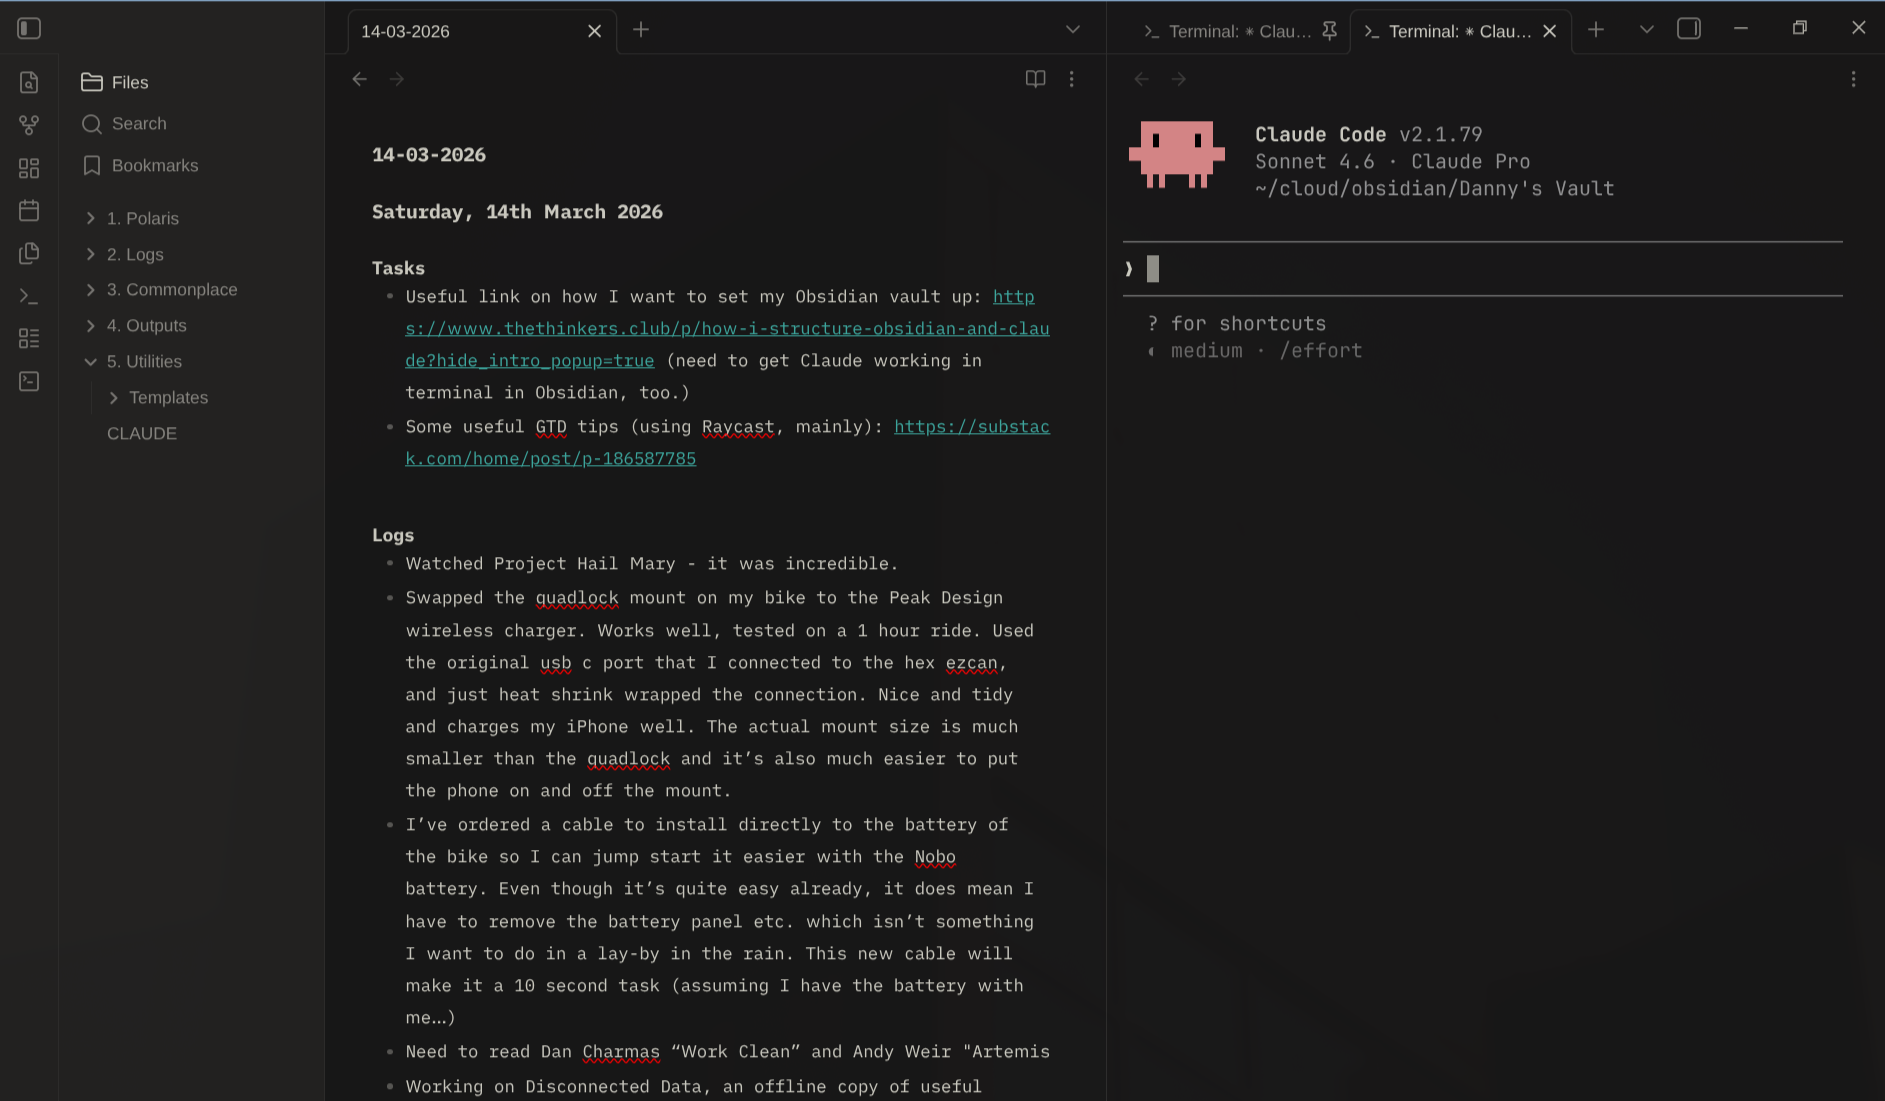Click the copy templates ribbon icon

[29, 253]
